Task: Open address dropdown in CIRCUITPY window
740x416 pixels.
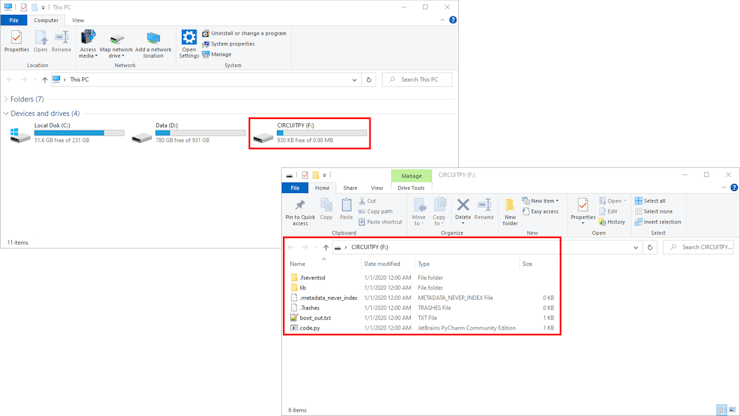Action: 636,247
